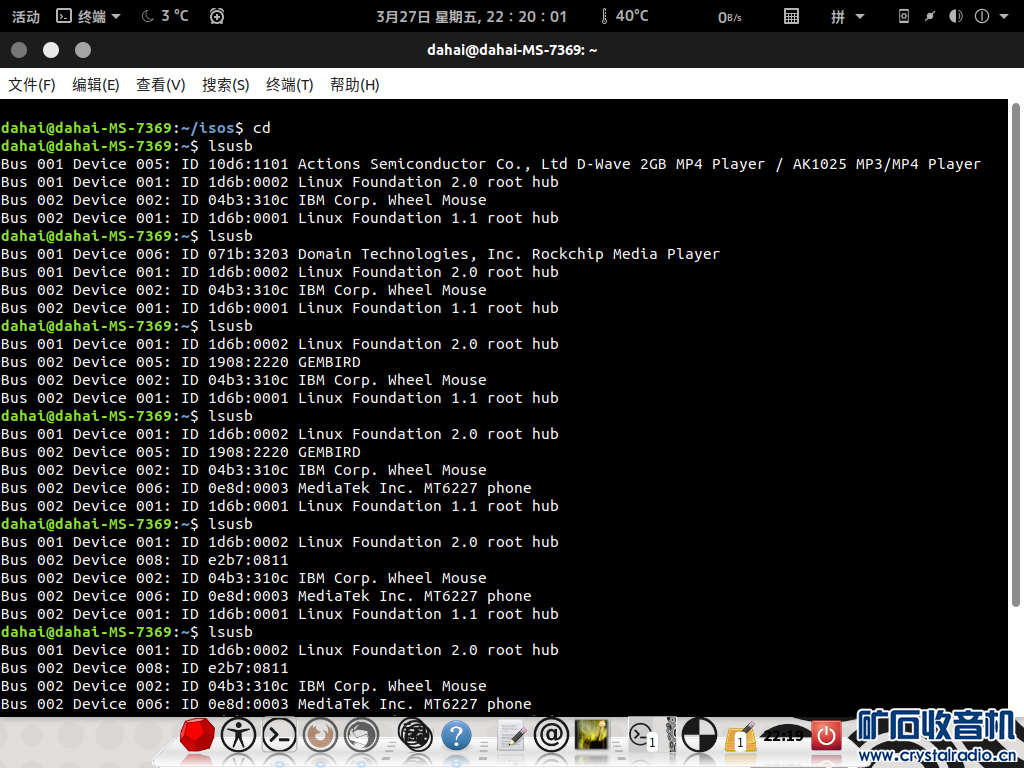Open the 拼 input method dropdown
Image resolution: width=1024 pixels, height=768 pixels.
pyautogui.click(x=847, y=16)
